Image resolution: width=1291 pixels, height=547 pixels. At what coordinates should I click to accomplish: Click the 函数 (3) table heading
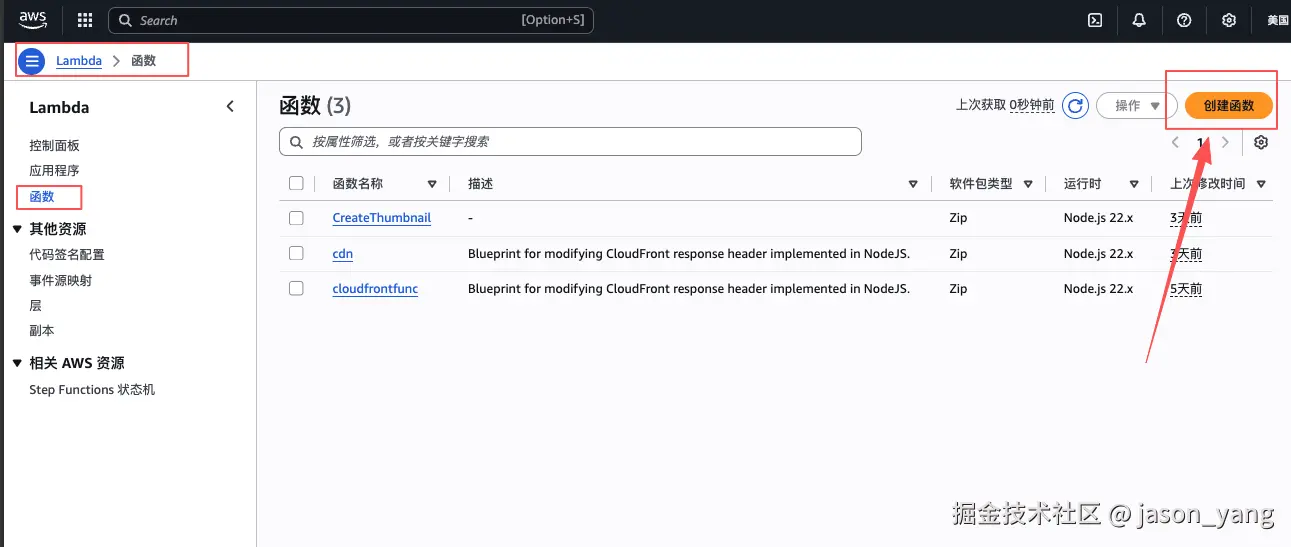point(315,105)
